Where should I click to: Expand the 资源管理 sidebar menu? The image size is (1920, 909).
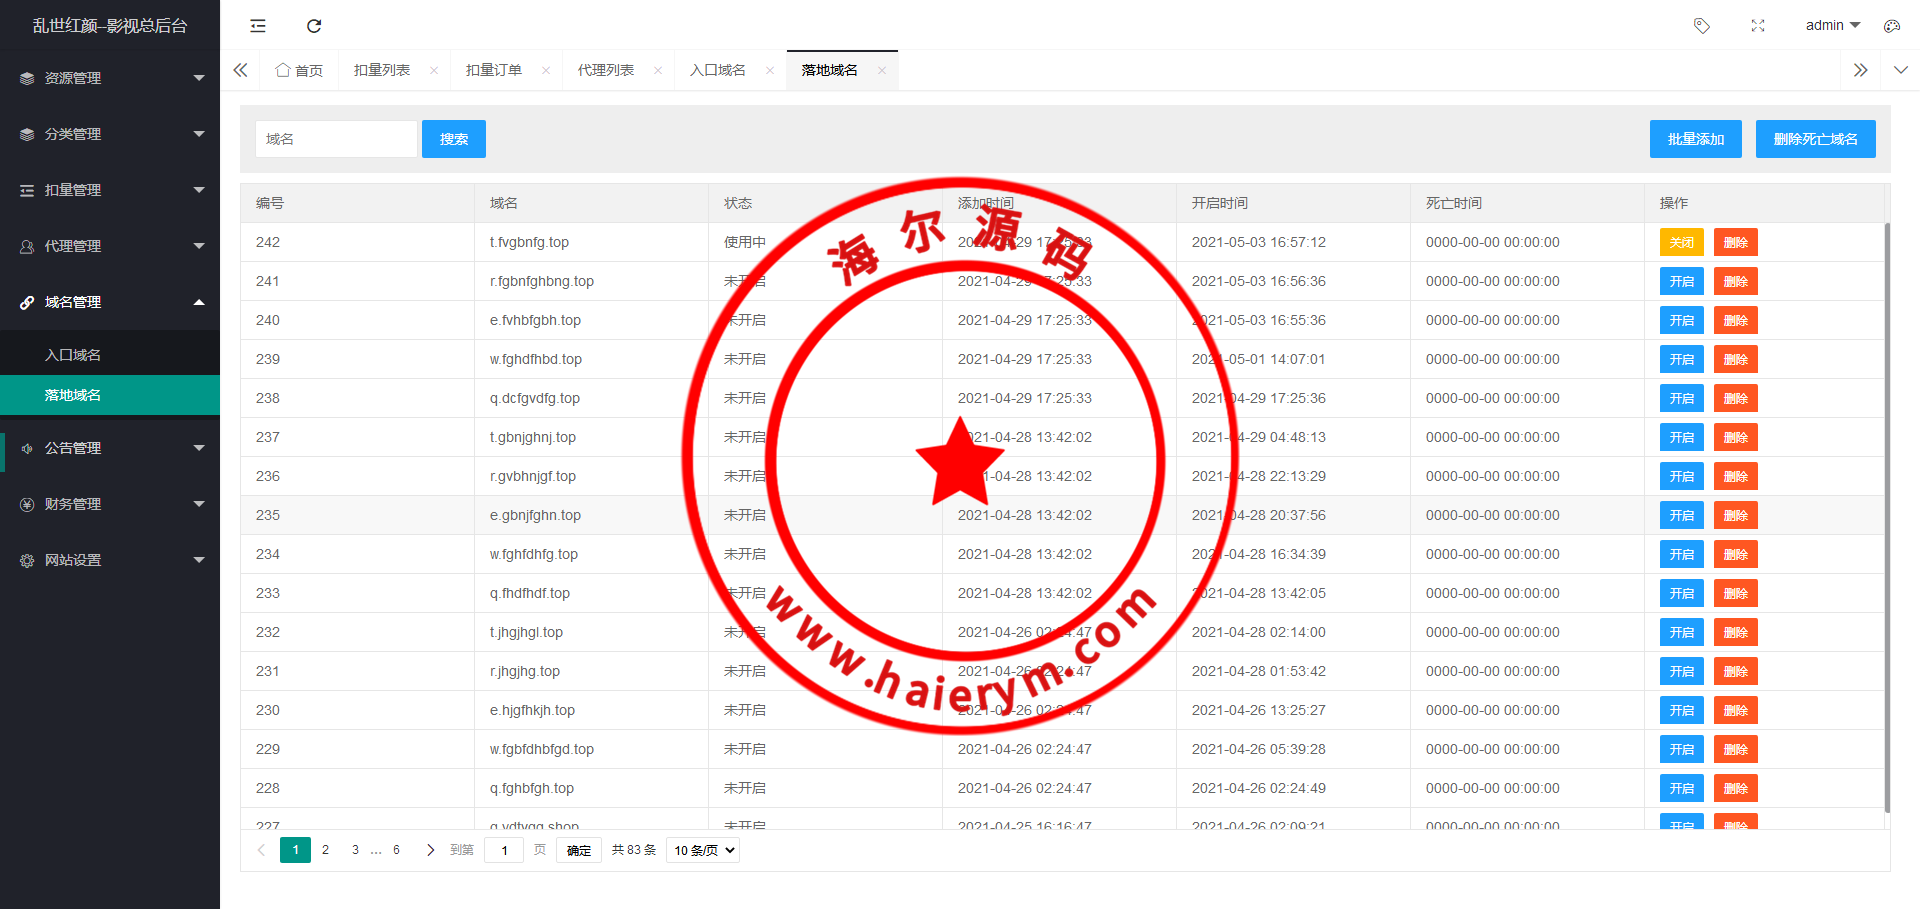pos(110,78)
